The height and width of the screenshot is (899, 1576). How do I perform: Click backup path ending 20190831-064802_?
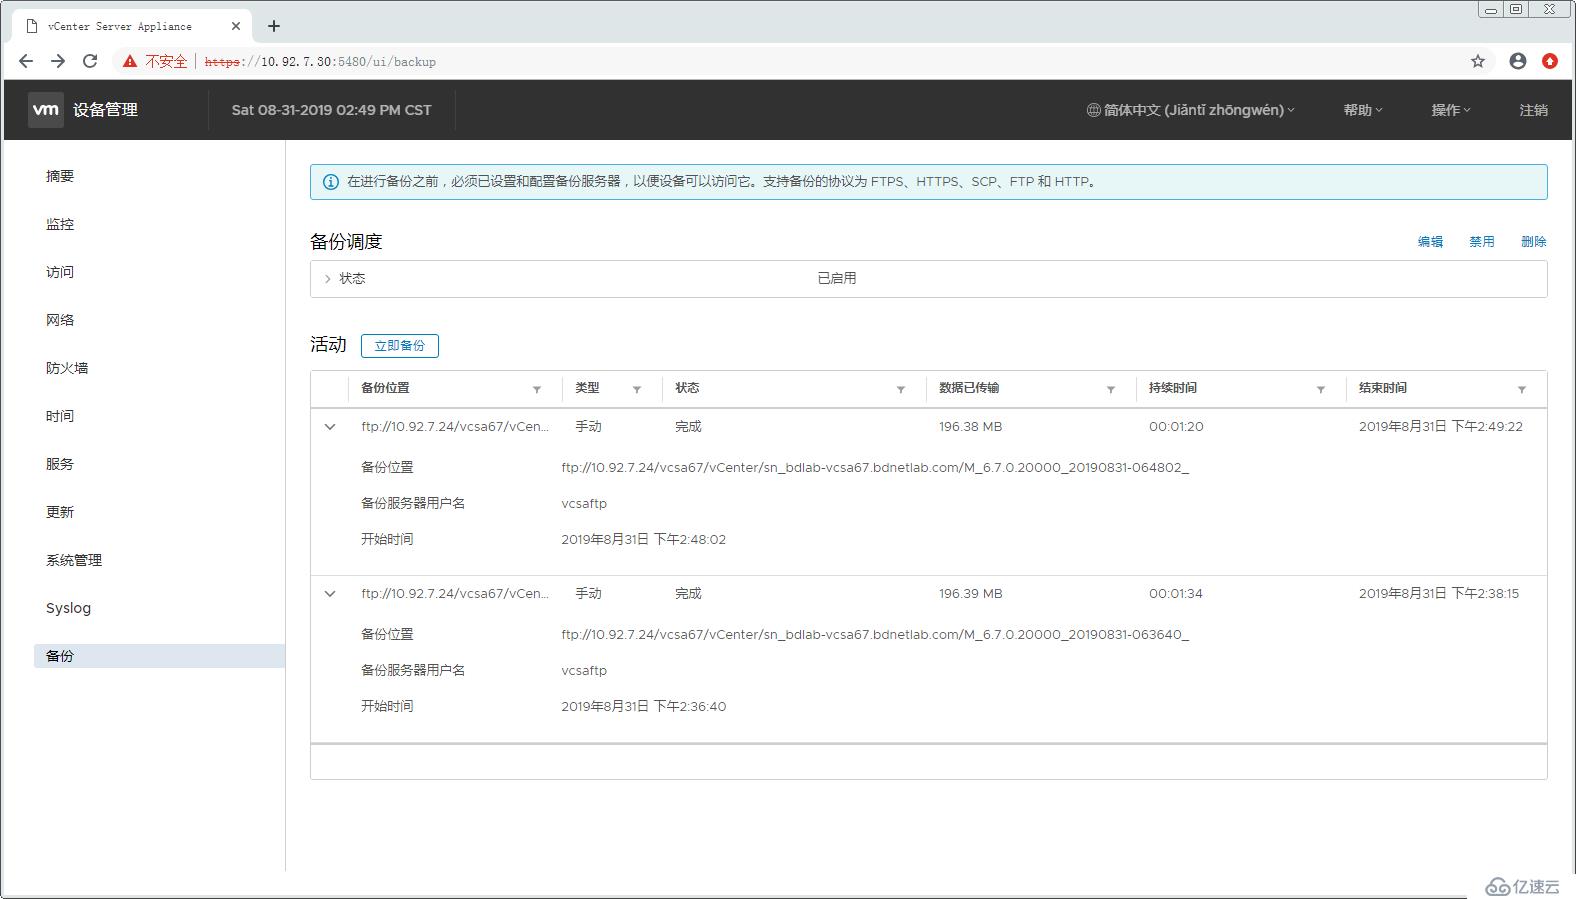click(875, 468)
